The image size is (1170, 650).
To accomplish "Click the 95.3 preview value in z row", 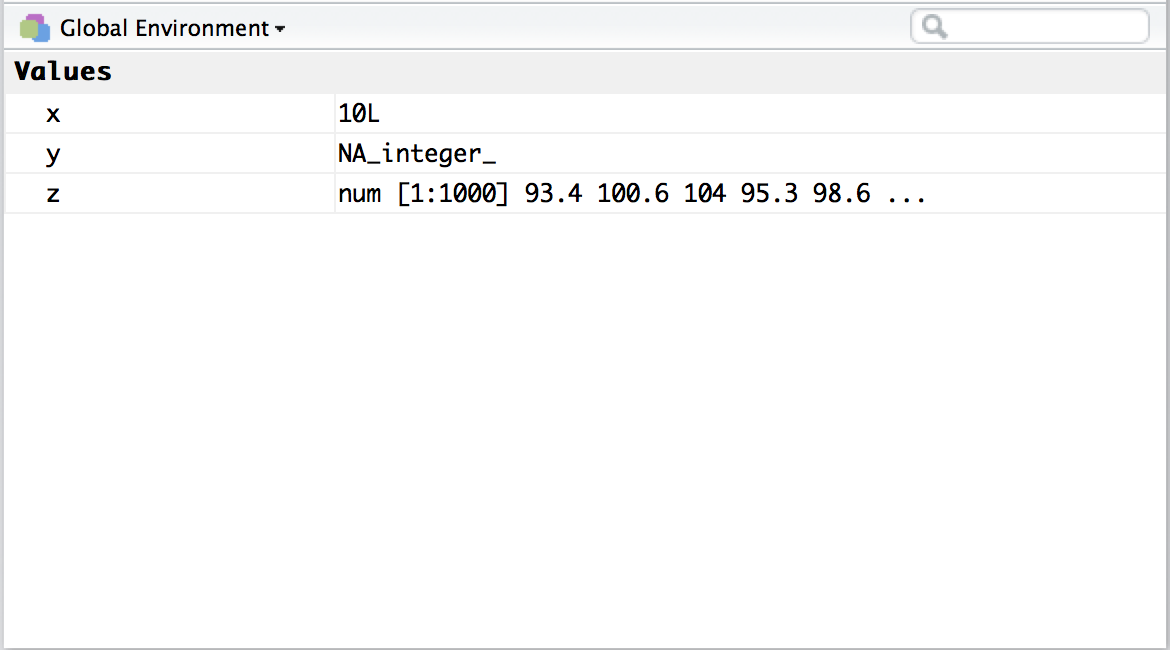I will 769,194.
